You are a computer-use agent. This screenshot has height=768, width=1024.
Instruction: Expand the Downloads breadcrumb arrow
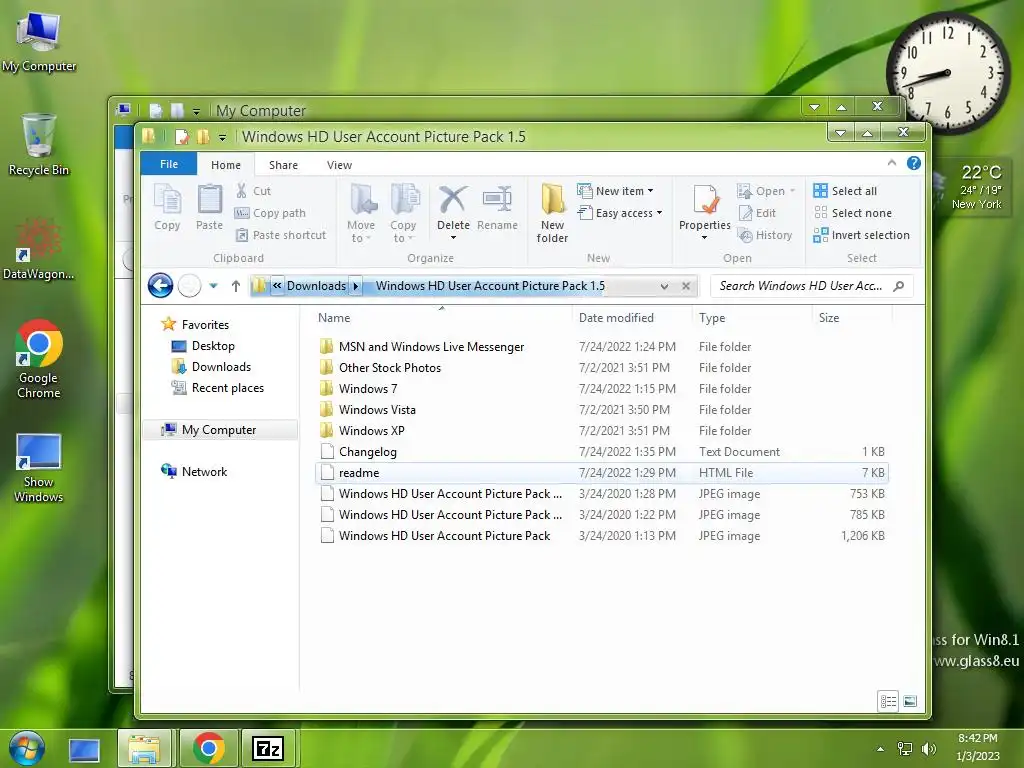(356, 285)
